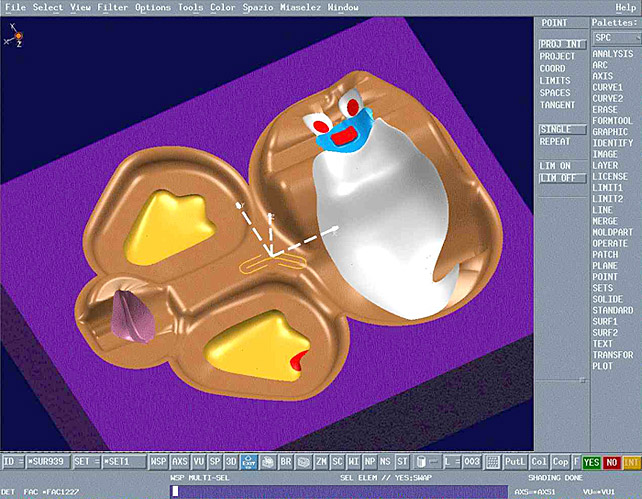Click the ST toolbar button

(x=402, y=462)
